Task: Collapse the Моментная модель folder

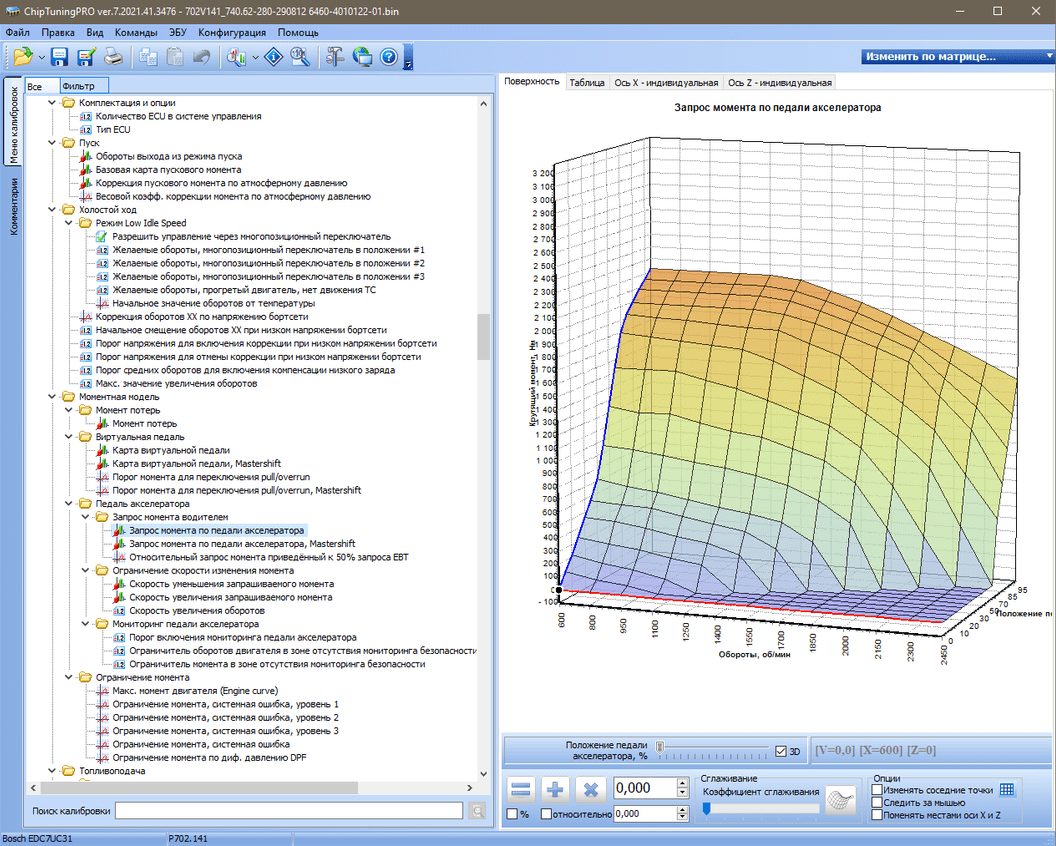Action: [x=52, y=397]
